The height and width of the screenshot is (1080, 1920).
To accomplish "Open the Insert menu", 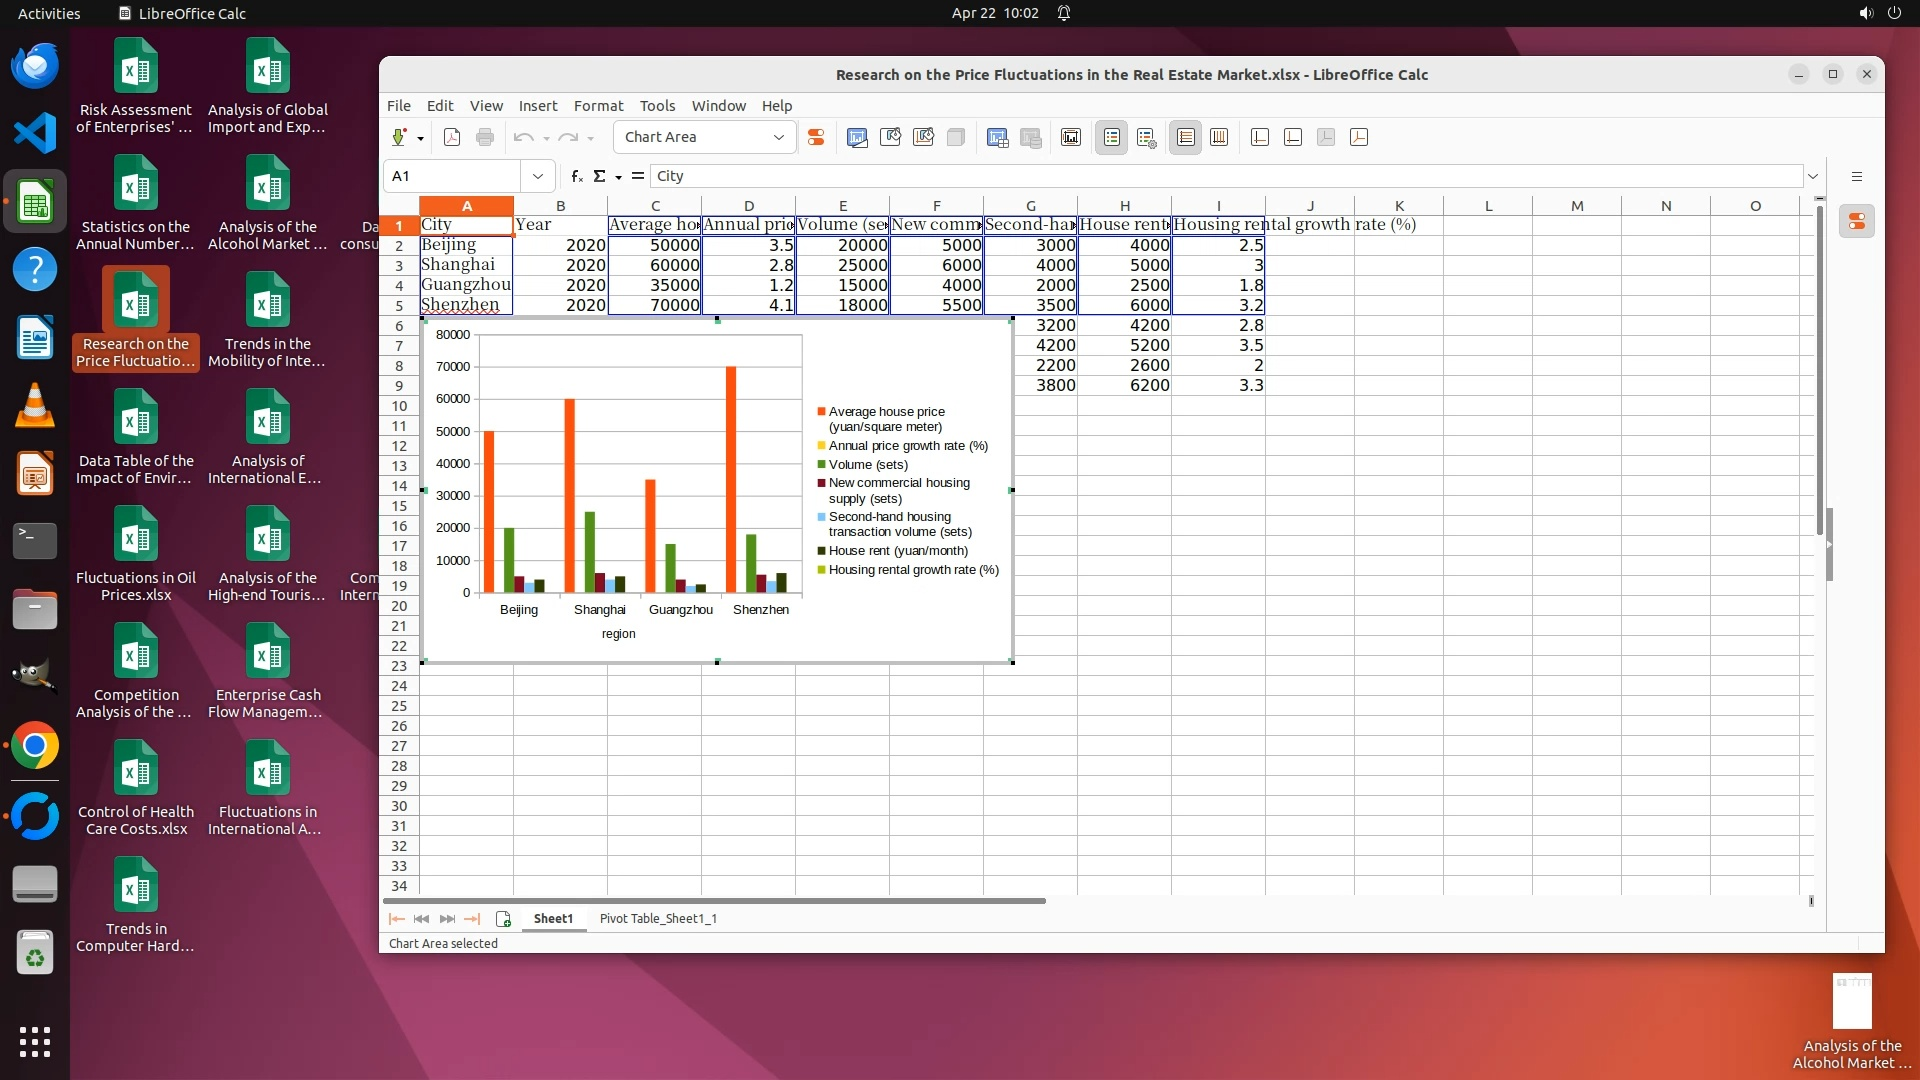I will tap(537, 106).
